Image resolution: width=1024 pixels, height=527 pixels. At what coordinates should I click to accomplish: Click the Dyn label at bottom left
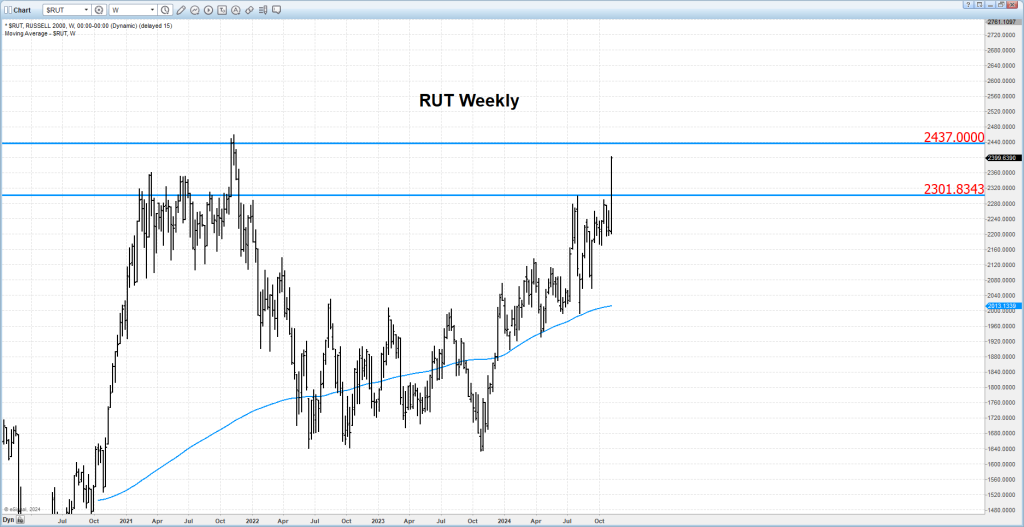coord(8,520)
